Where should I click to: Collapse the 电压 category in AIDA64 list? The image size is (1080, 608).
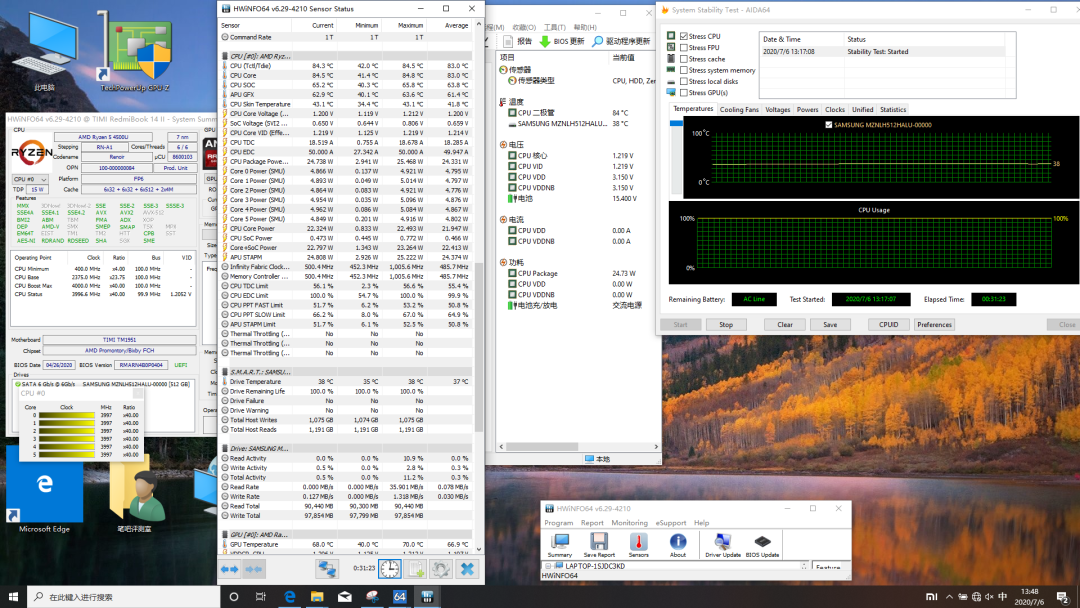click(503, 145)
